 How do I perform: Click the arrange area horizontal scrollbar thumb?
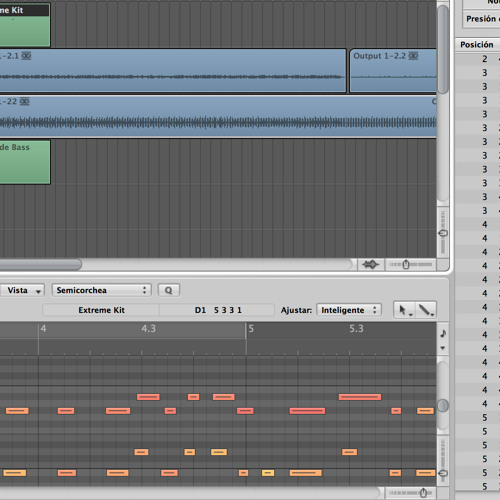click(40, 265)
